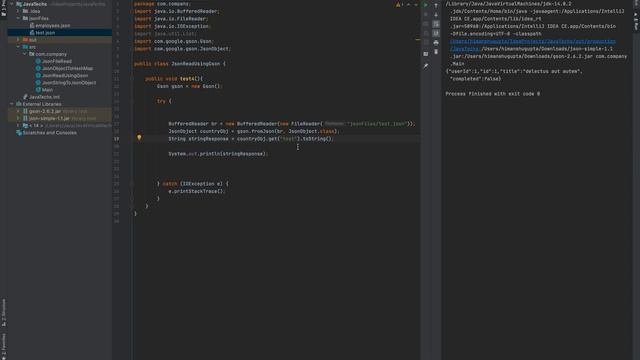Go to next highlighted problem arrow
The image size is (640, 360).
[x=416, y=4]
